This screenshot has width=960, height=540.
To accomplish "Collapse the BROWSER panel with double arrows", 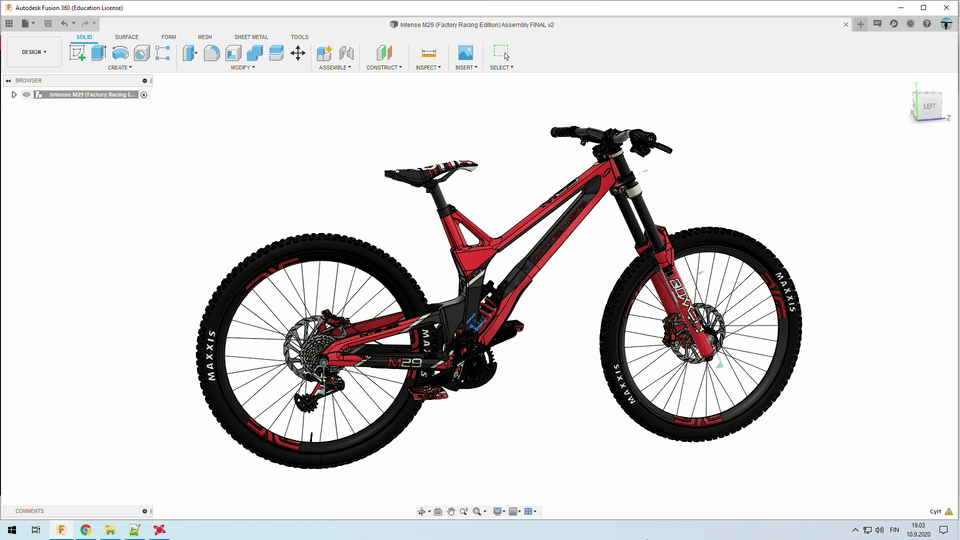I will (x=8, y=81).
